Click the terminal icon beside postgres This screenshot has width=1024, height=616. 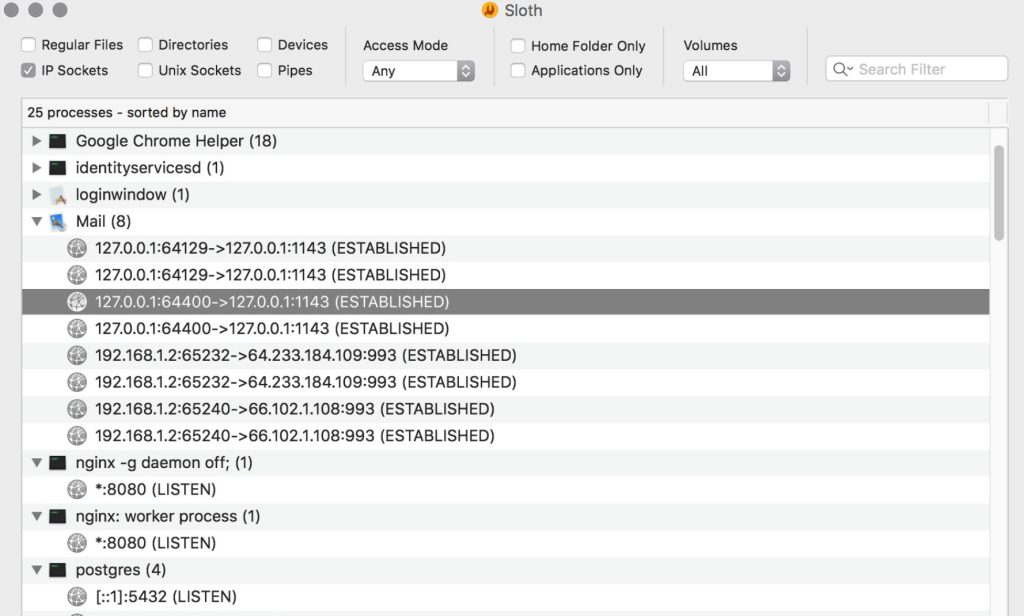pyautogui.click(x=57, y=570)
